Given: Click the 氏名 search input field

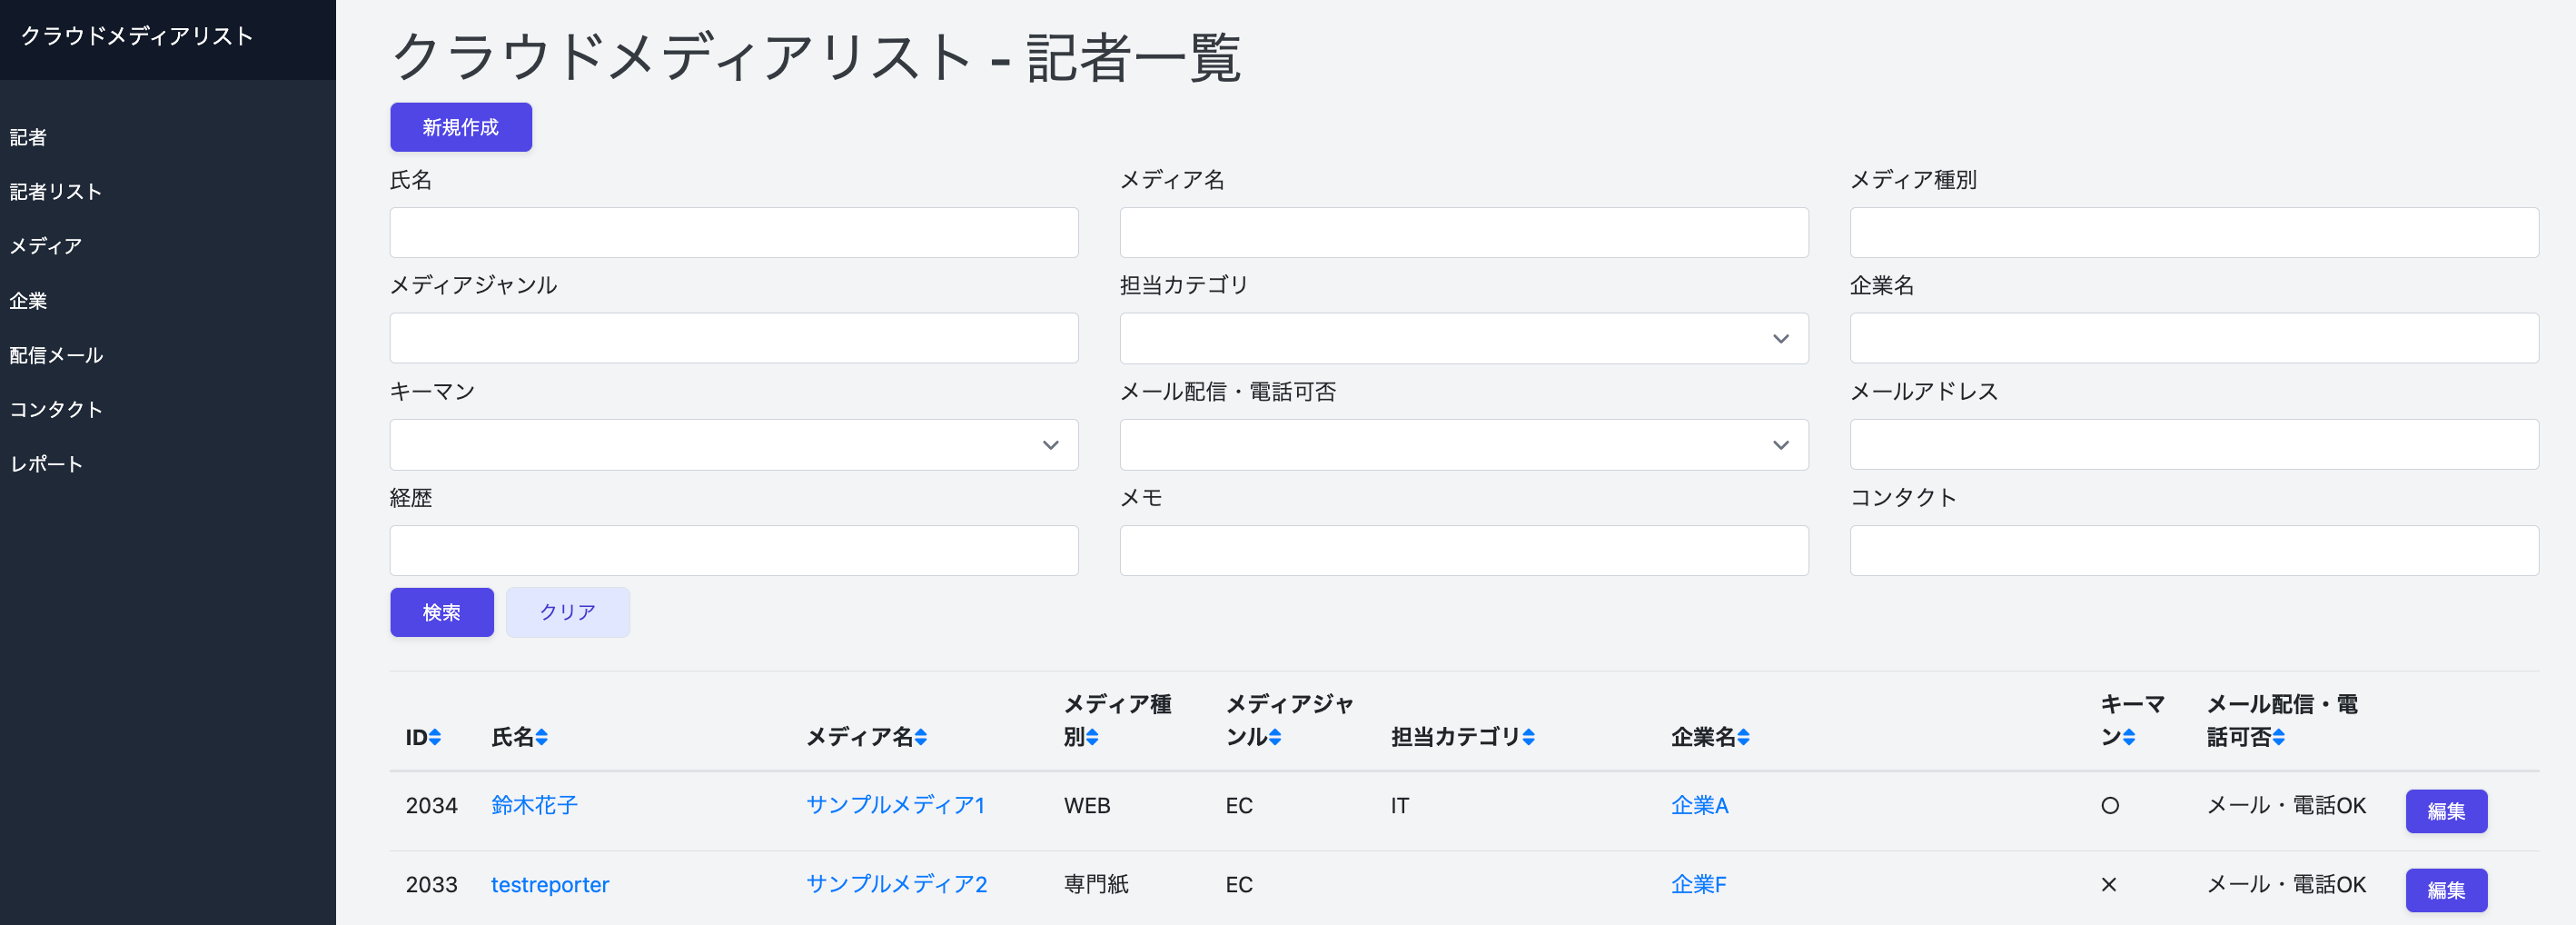Looking at the screenshot, I should tap(733, 232).
